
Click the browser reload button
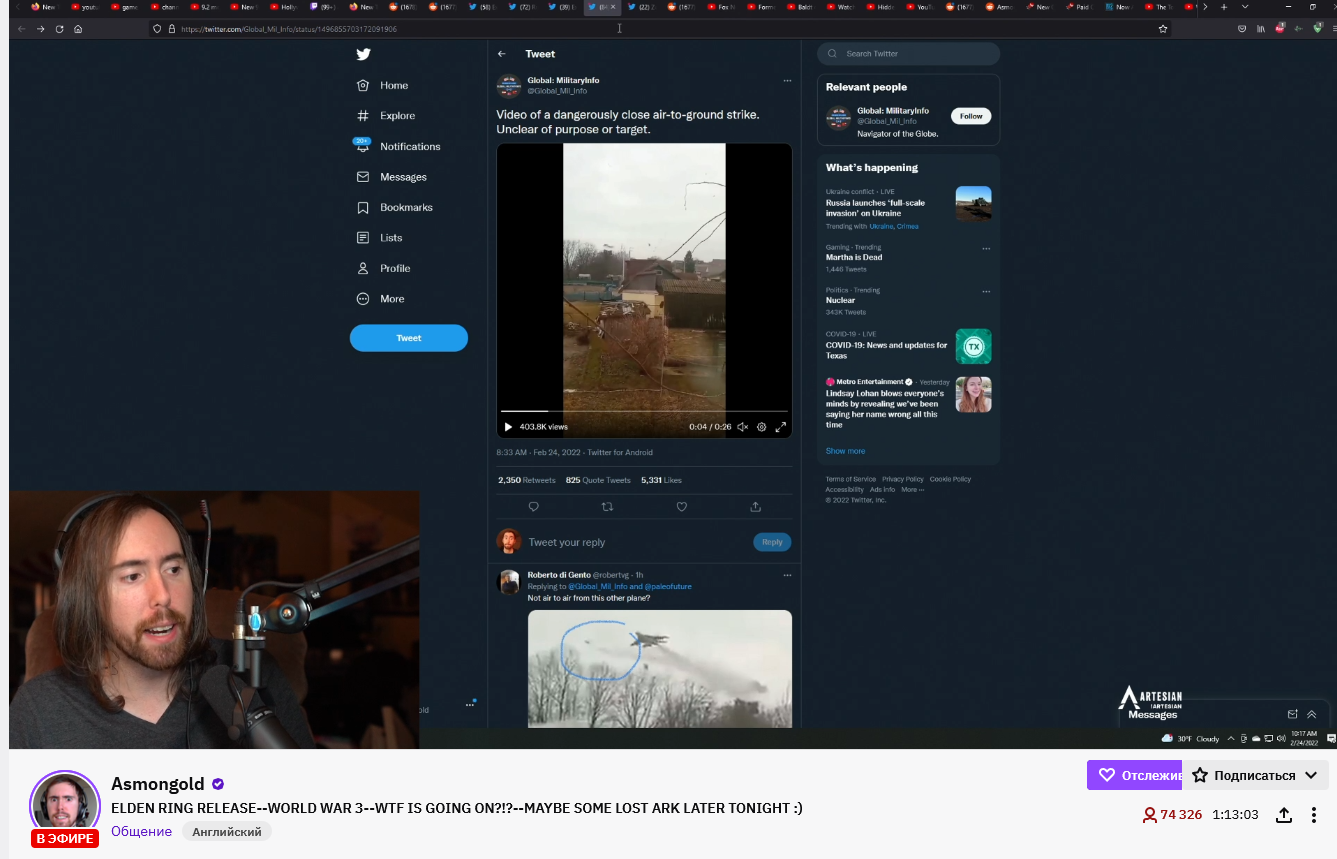pos(60,29)
